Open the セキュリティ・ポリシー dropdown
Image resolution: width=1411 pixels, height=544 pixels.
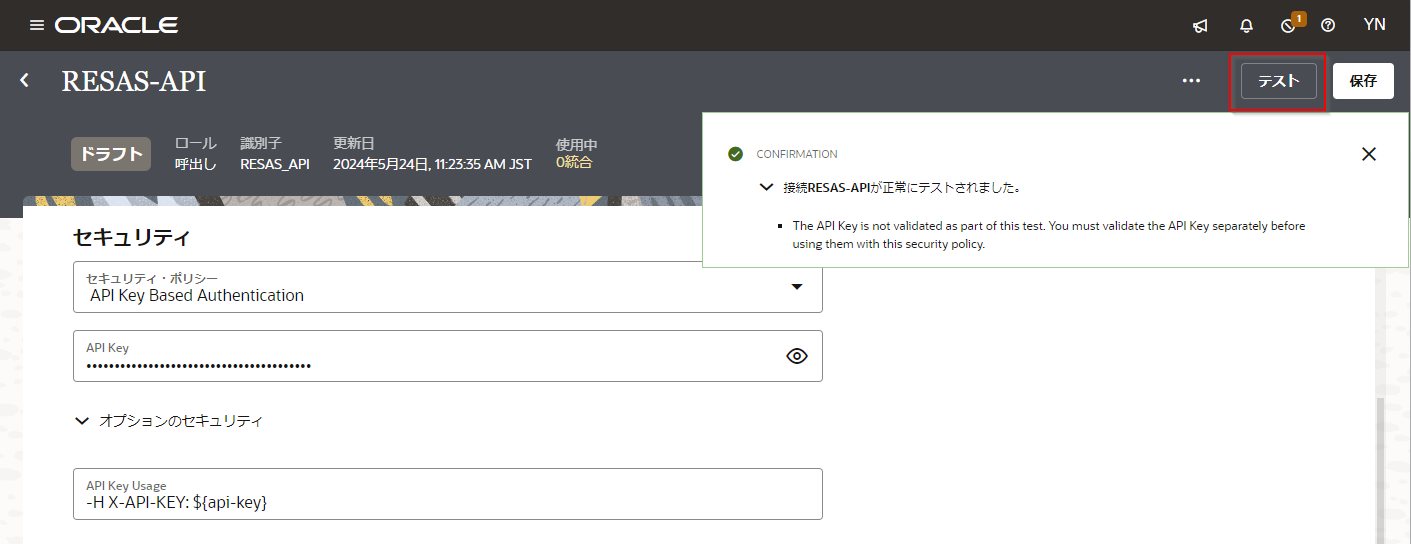796,287
